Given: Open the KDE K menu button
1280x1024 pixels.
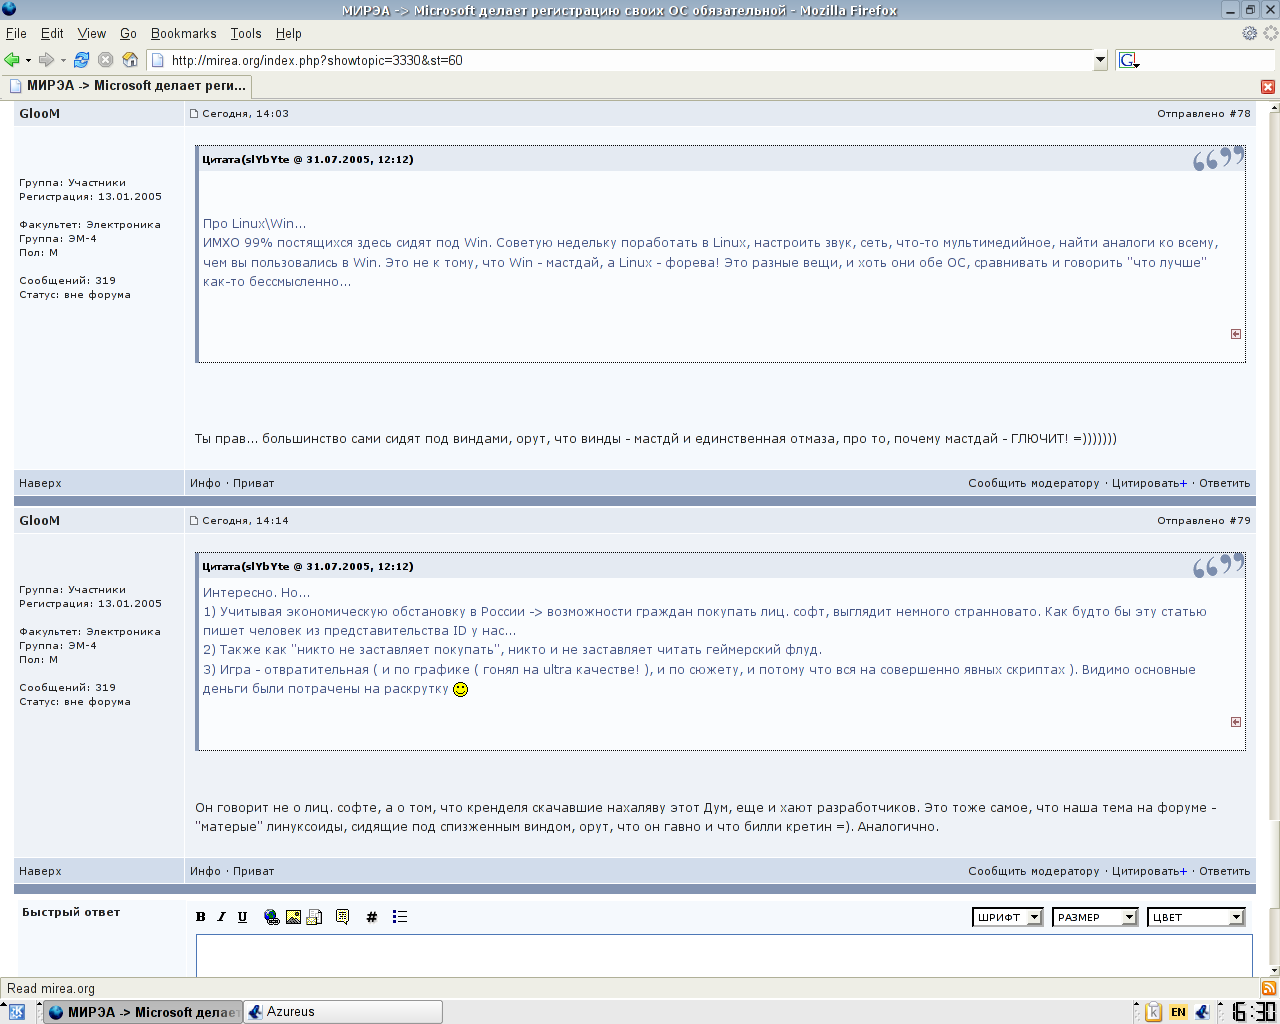Looking at the screenshot, I should point(17,1012).
